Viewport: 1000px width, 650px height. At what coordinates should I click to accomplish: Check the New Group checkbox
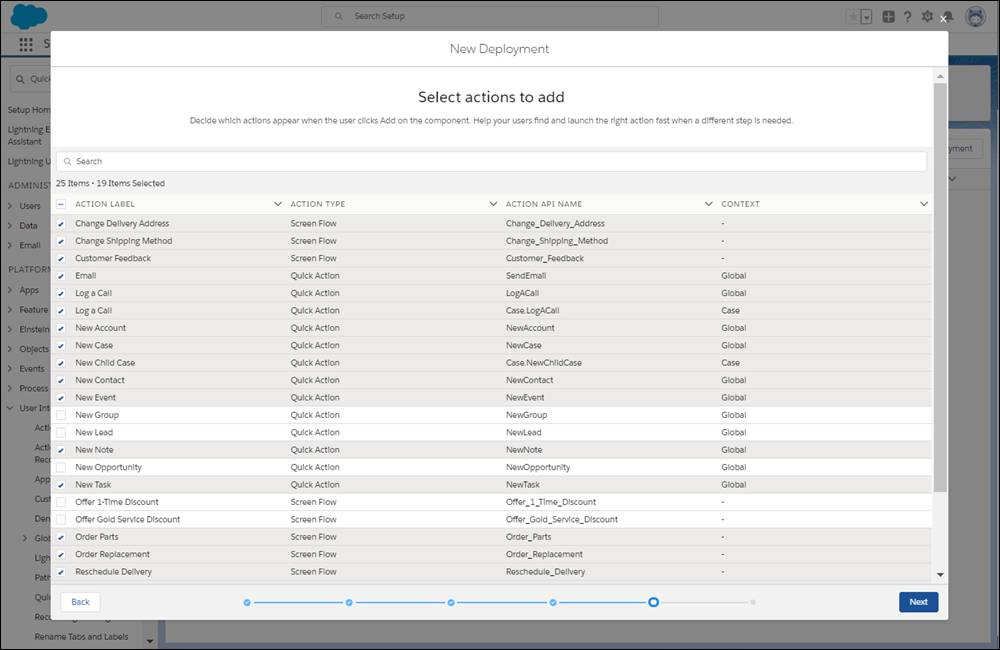(x=61, y=415)
